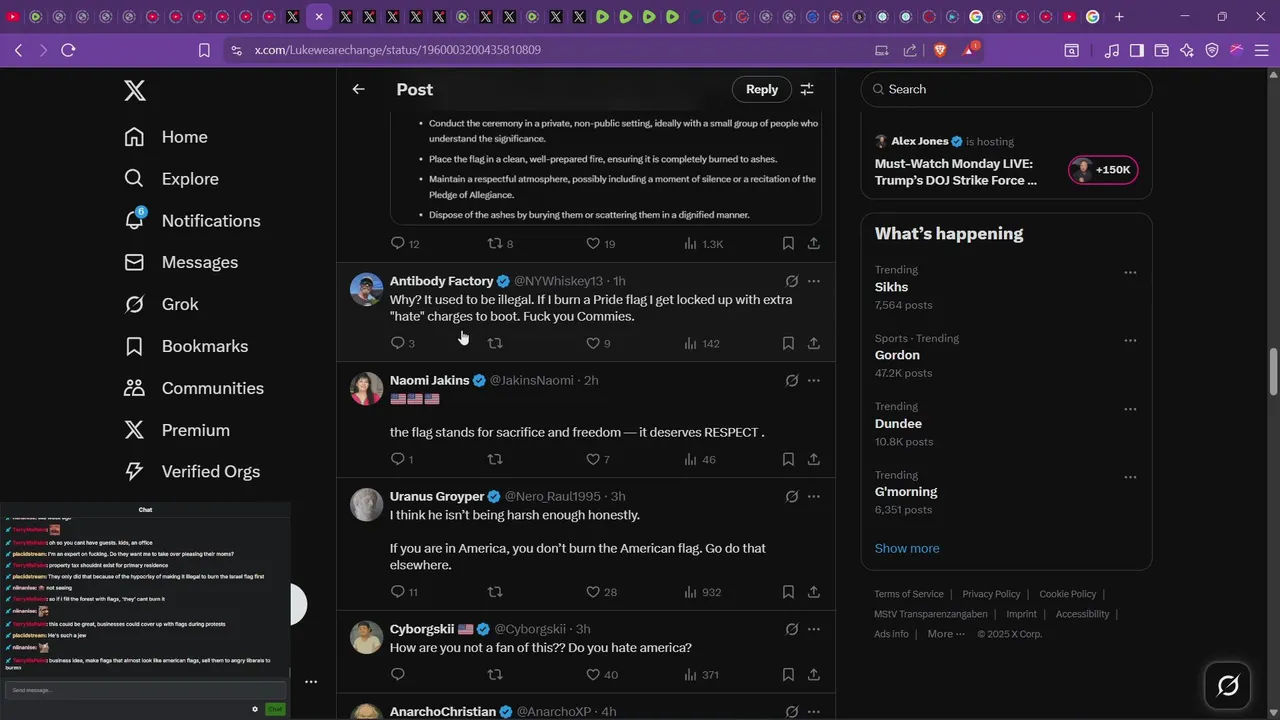Reply to Antibody Factory's post
Screen dimensions: 1280x720
point(402,343)
